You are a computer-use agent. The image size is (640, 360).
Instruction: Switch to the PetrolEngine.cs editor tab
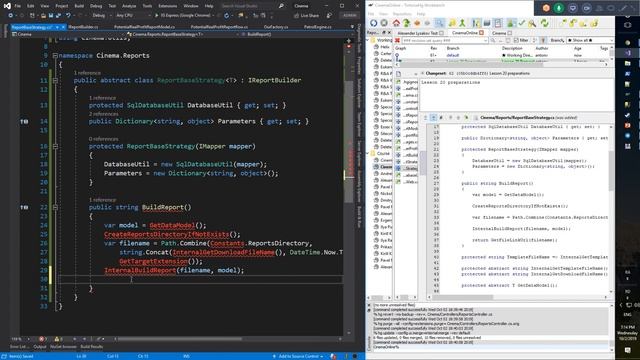(318, 27)
